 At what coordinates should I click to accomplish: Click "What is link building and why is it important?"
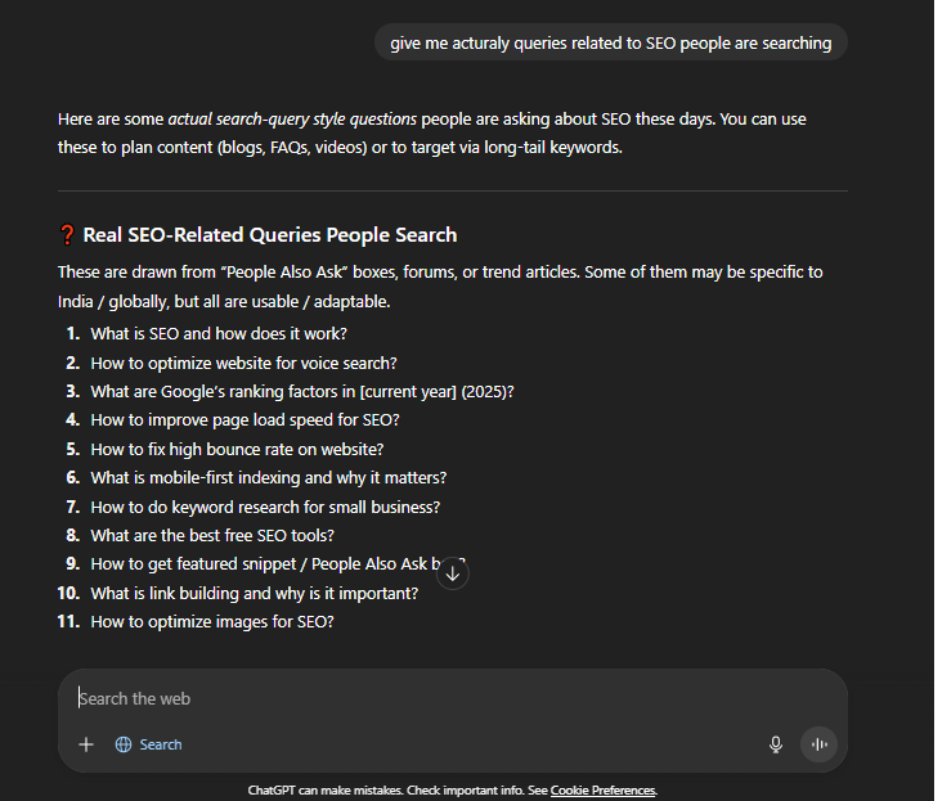[254, 593]
